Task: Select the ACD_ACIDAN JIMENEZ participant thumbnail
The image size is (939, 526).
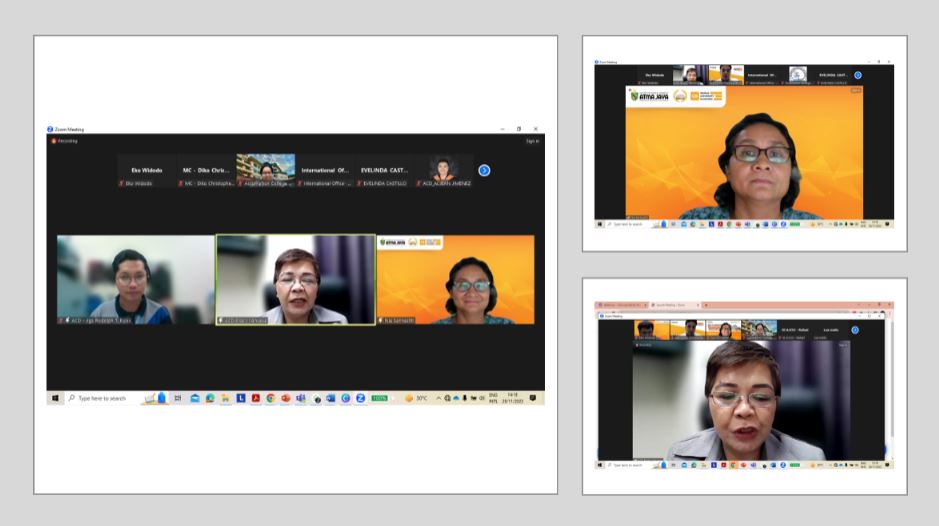Action: (443, 171)
